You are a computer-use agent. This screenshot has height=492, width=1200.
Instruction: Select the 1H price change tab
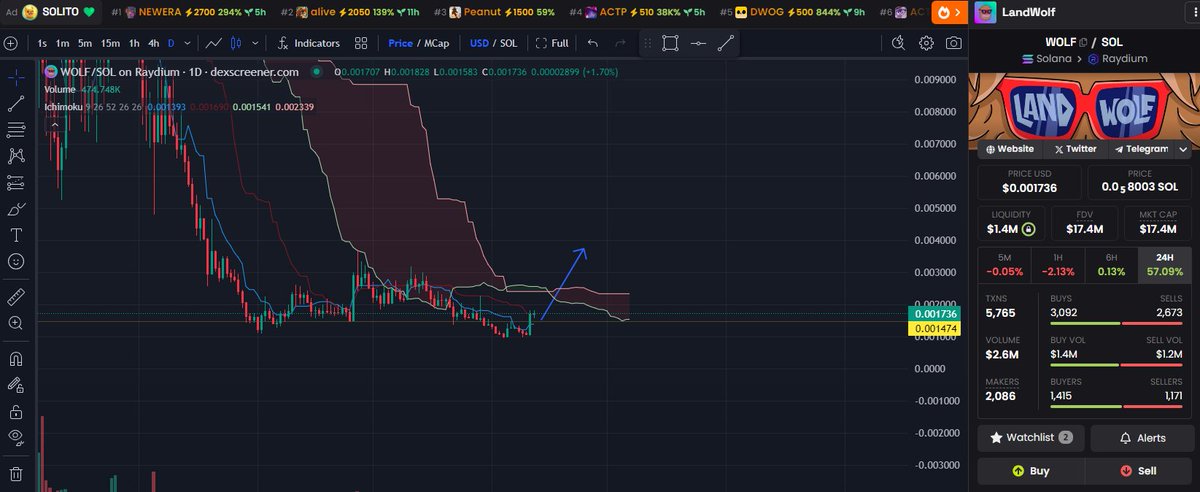pyautogui.click(x=1058, y=264)
